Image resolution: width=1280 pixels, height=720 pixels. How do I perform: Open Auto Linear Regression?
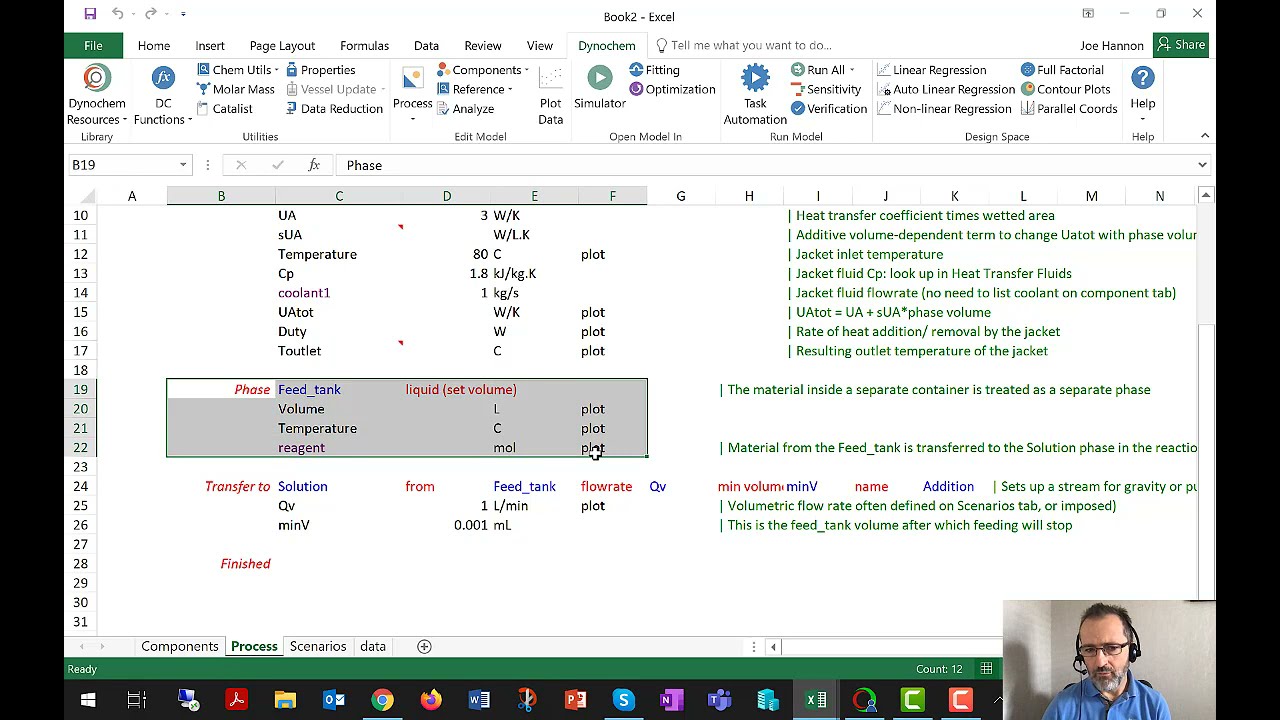[x=946, y=89]
